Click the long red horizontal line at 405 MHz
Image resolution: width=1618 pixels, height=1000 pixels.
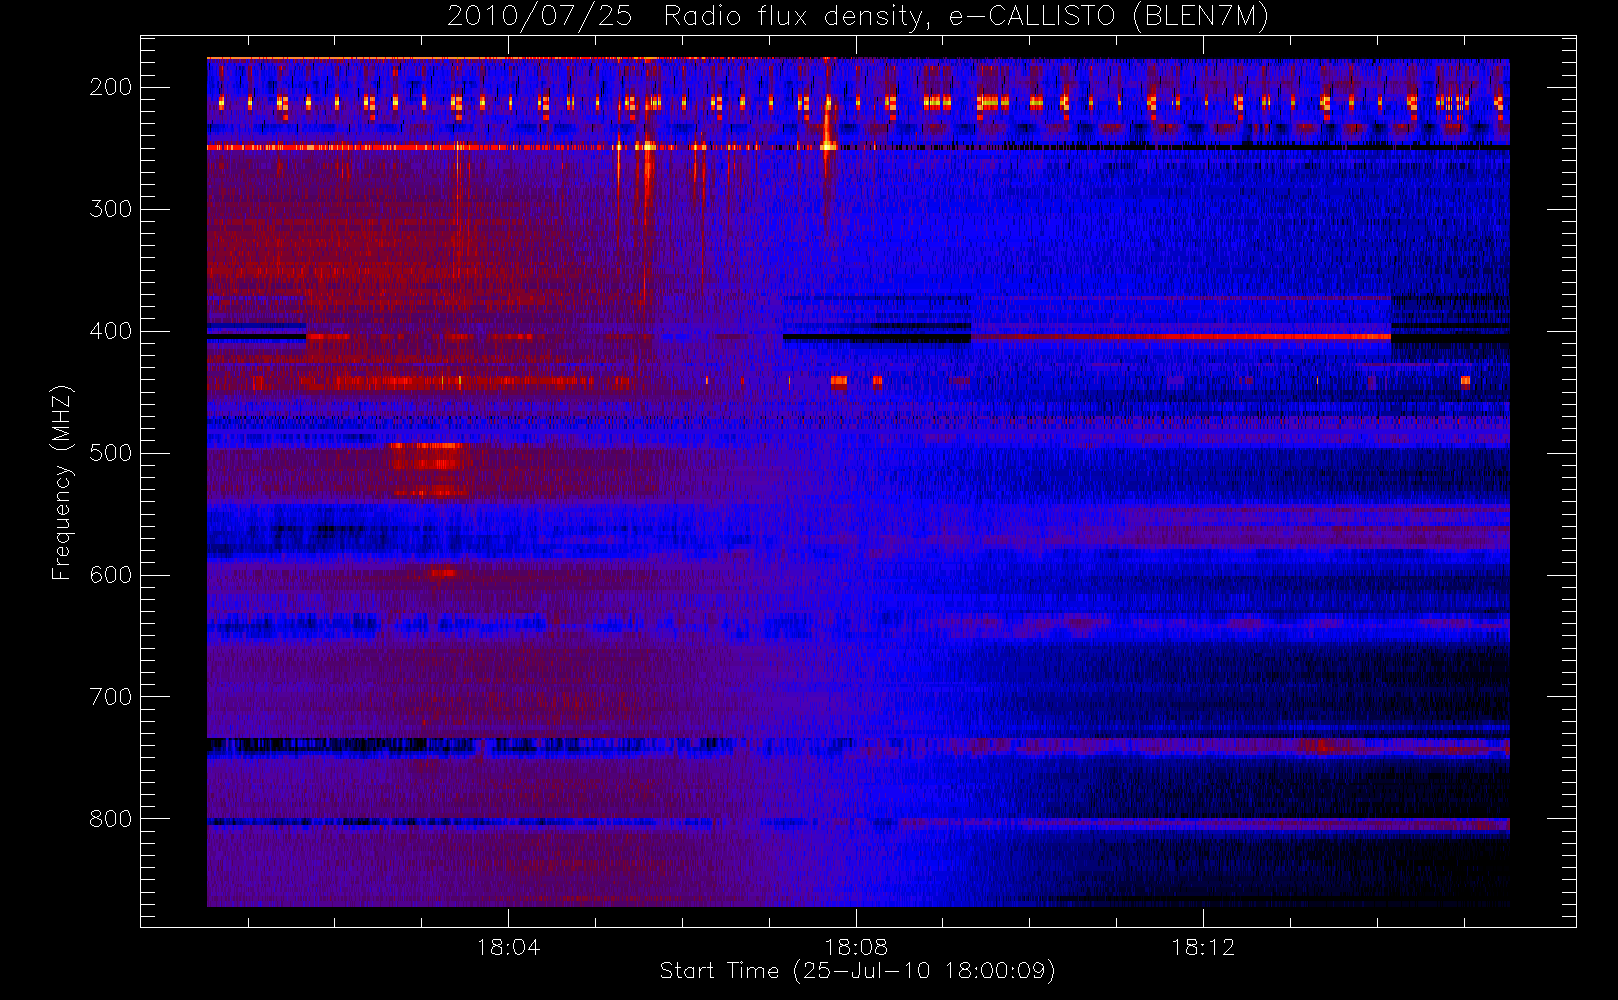[x=1181, y=337]
